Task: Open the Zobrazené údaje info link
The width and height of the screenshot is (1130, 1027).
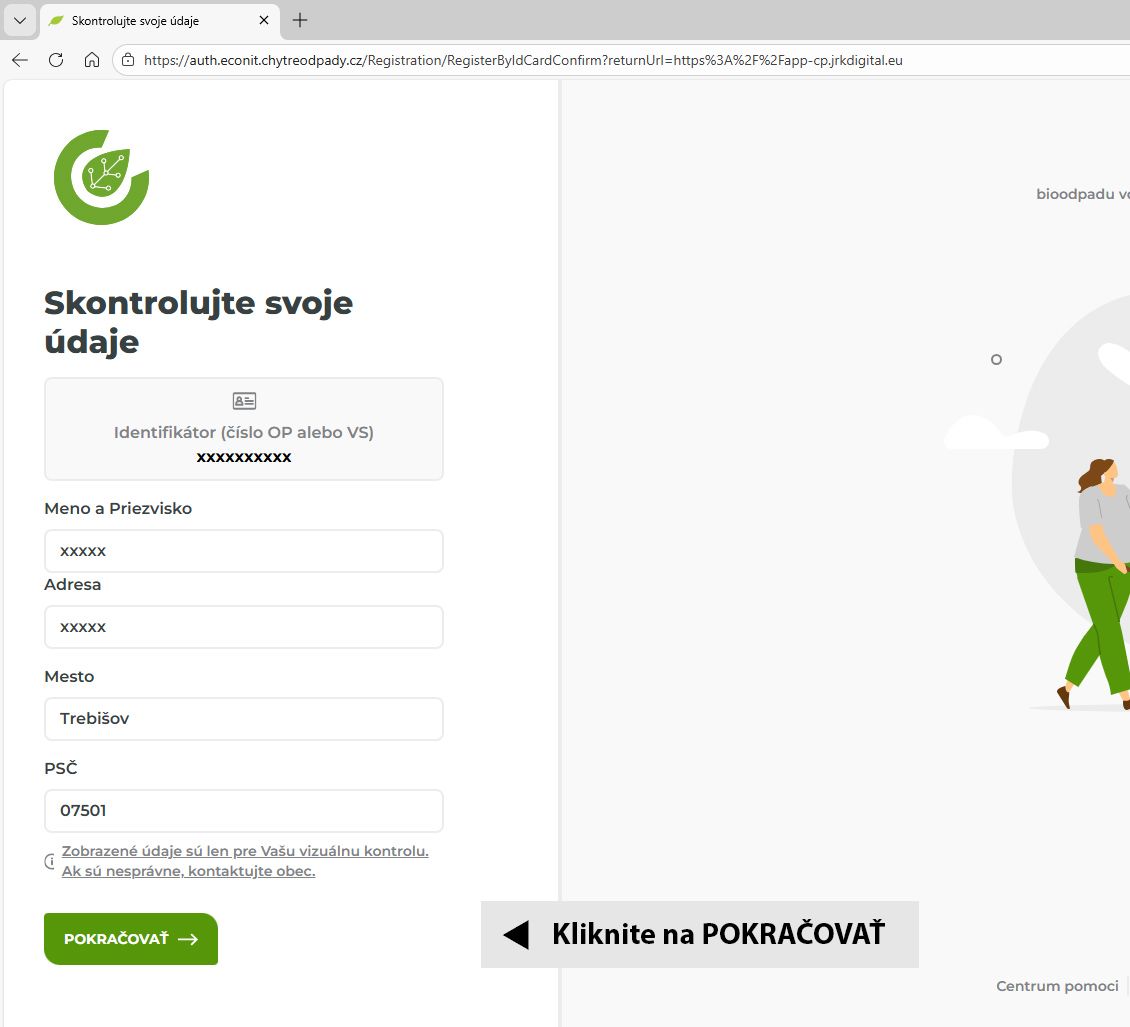Action: 245,861
